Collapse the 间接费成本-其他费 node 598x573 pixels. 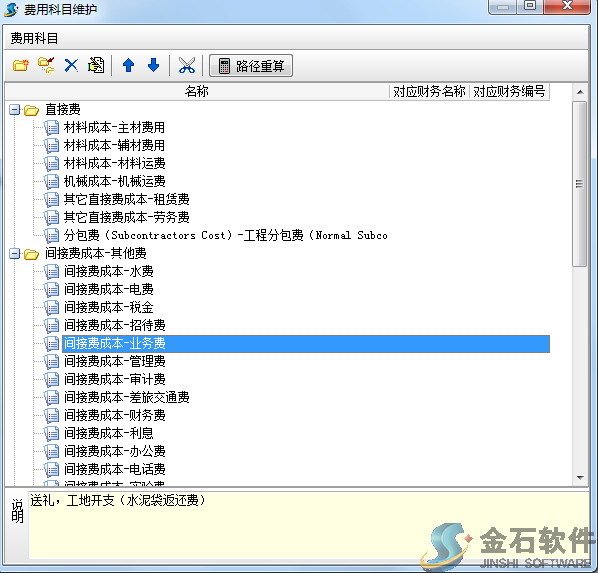(x=14, y=253)
